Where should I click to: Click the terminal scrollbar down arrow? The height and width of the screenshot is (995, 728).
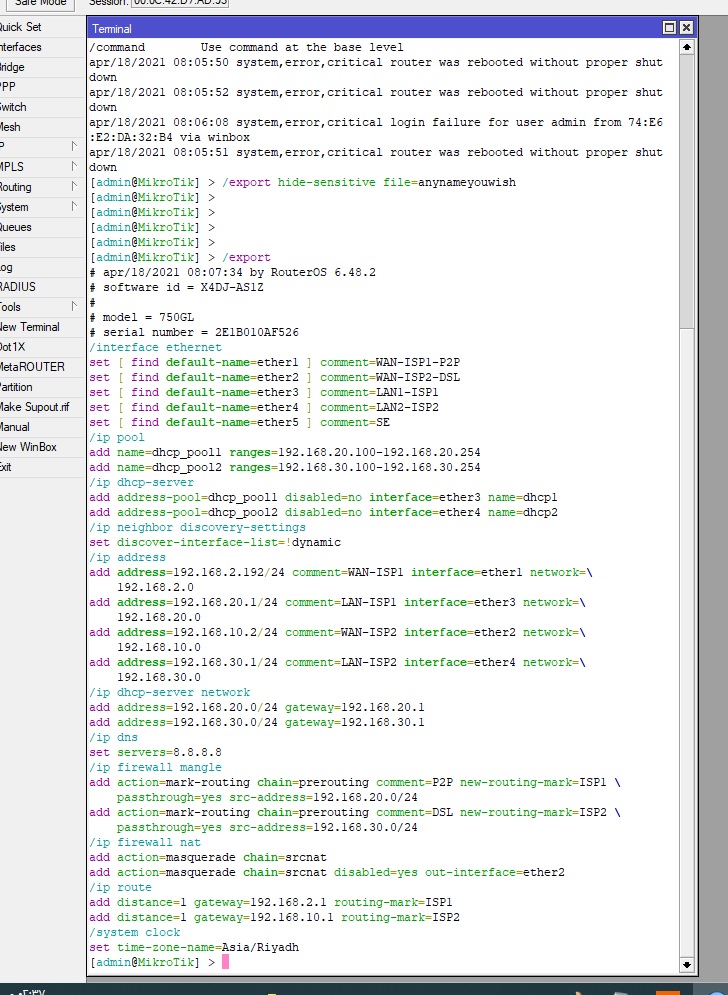tap(686, 965)
